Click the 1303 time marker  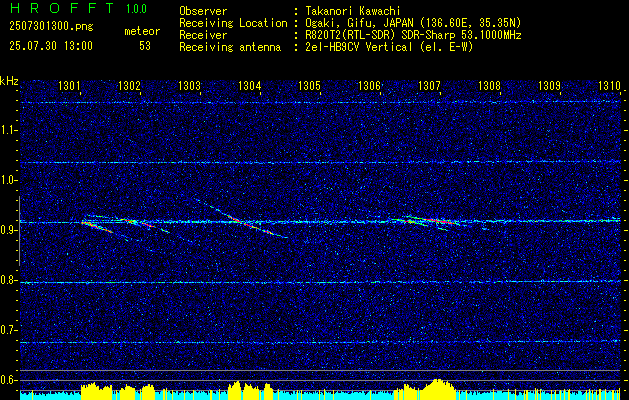[x=189, y=85]
